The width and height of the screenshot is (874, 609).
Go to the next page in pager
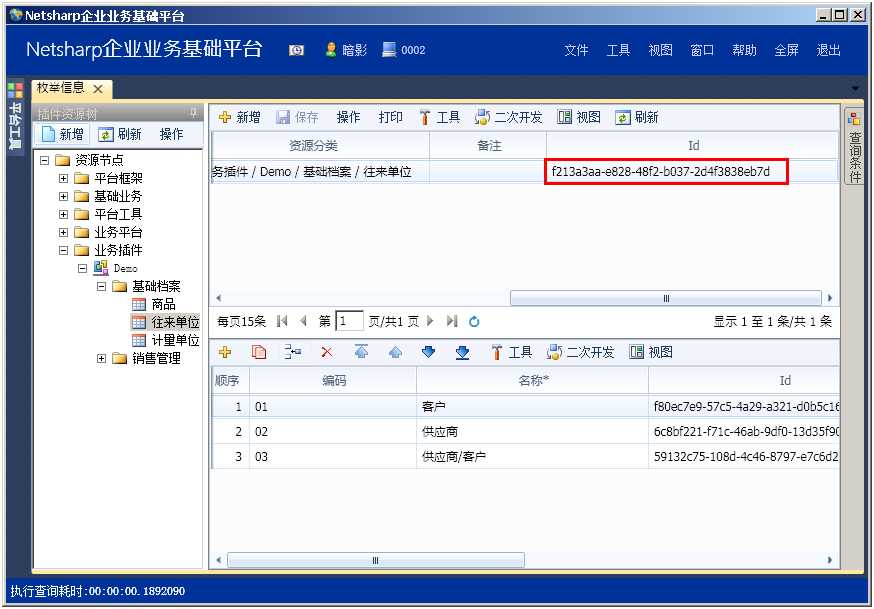click(x=430, y=321)
